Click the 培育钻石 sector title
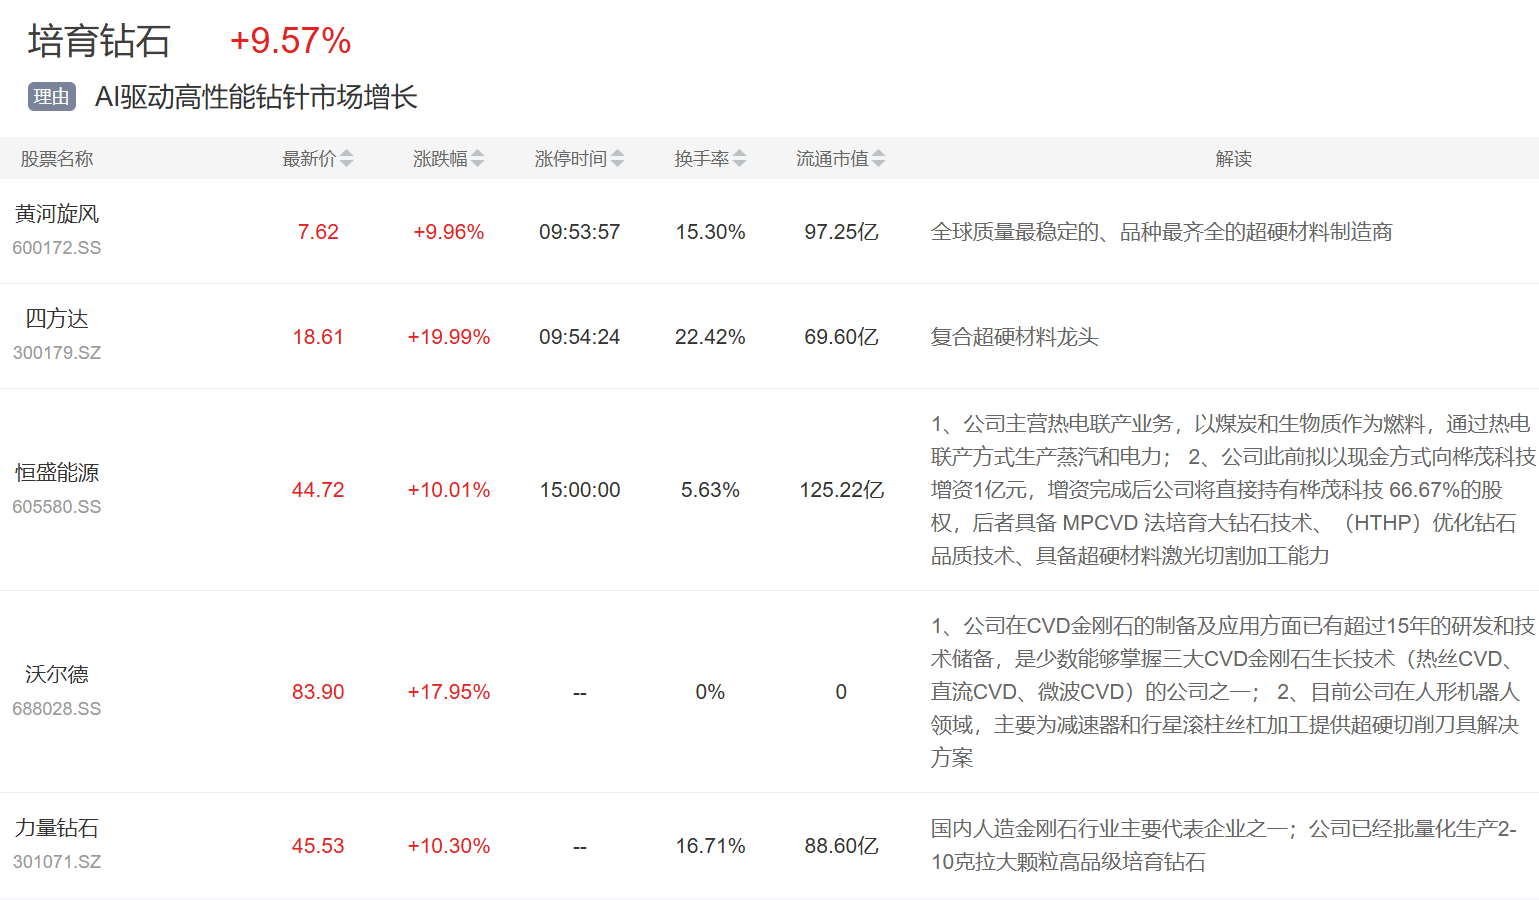The height and width of the screenshot is (900, 1539). [99, 41]
